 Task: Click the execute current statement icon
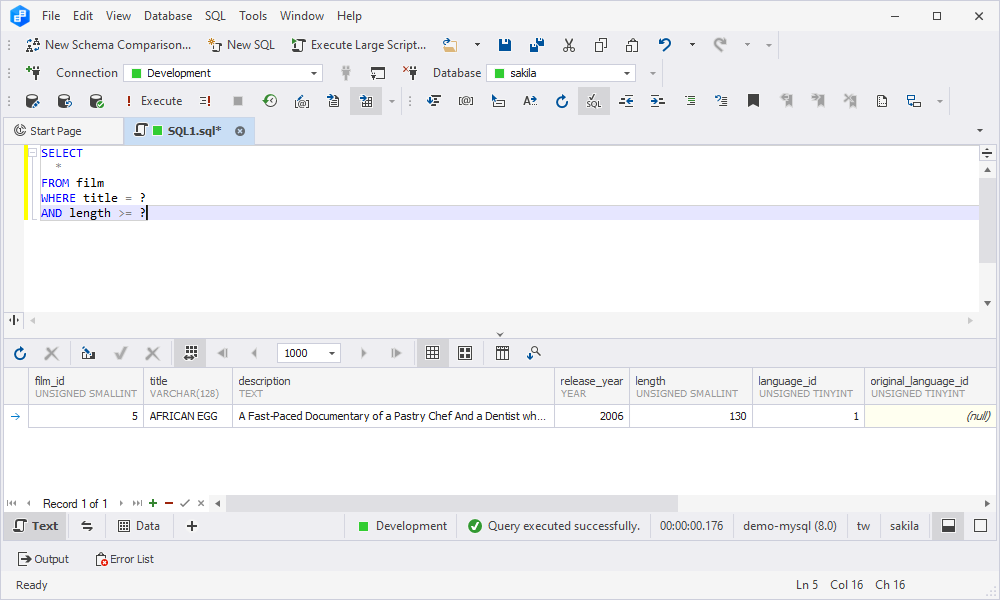205,101
